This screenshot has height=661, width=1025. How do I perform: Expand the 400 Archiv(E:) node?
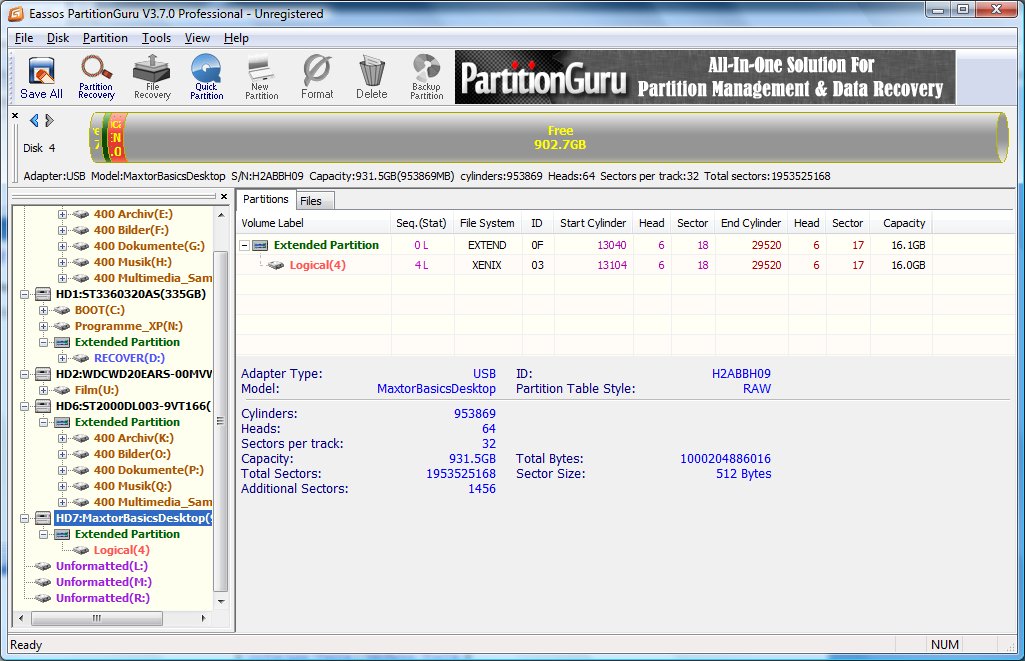pyautogui.click(x=62, y=214)
